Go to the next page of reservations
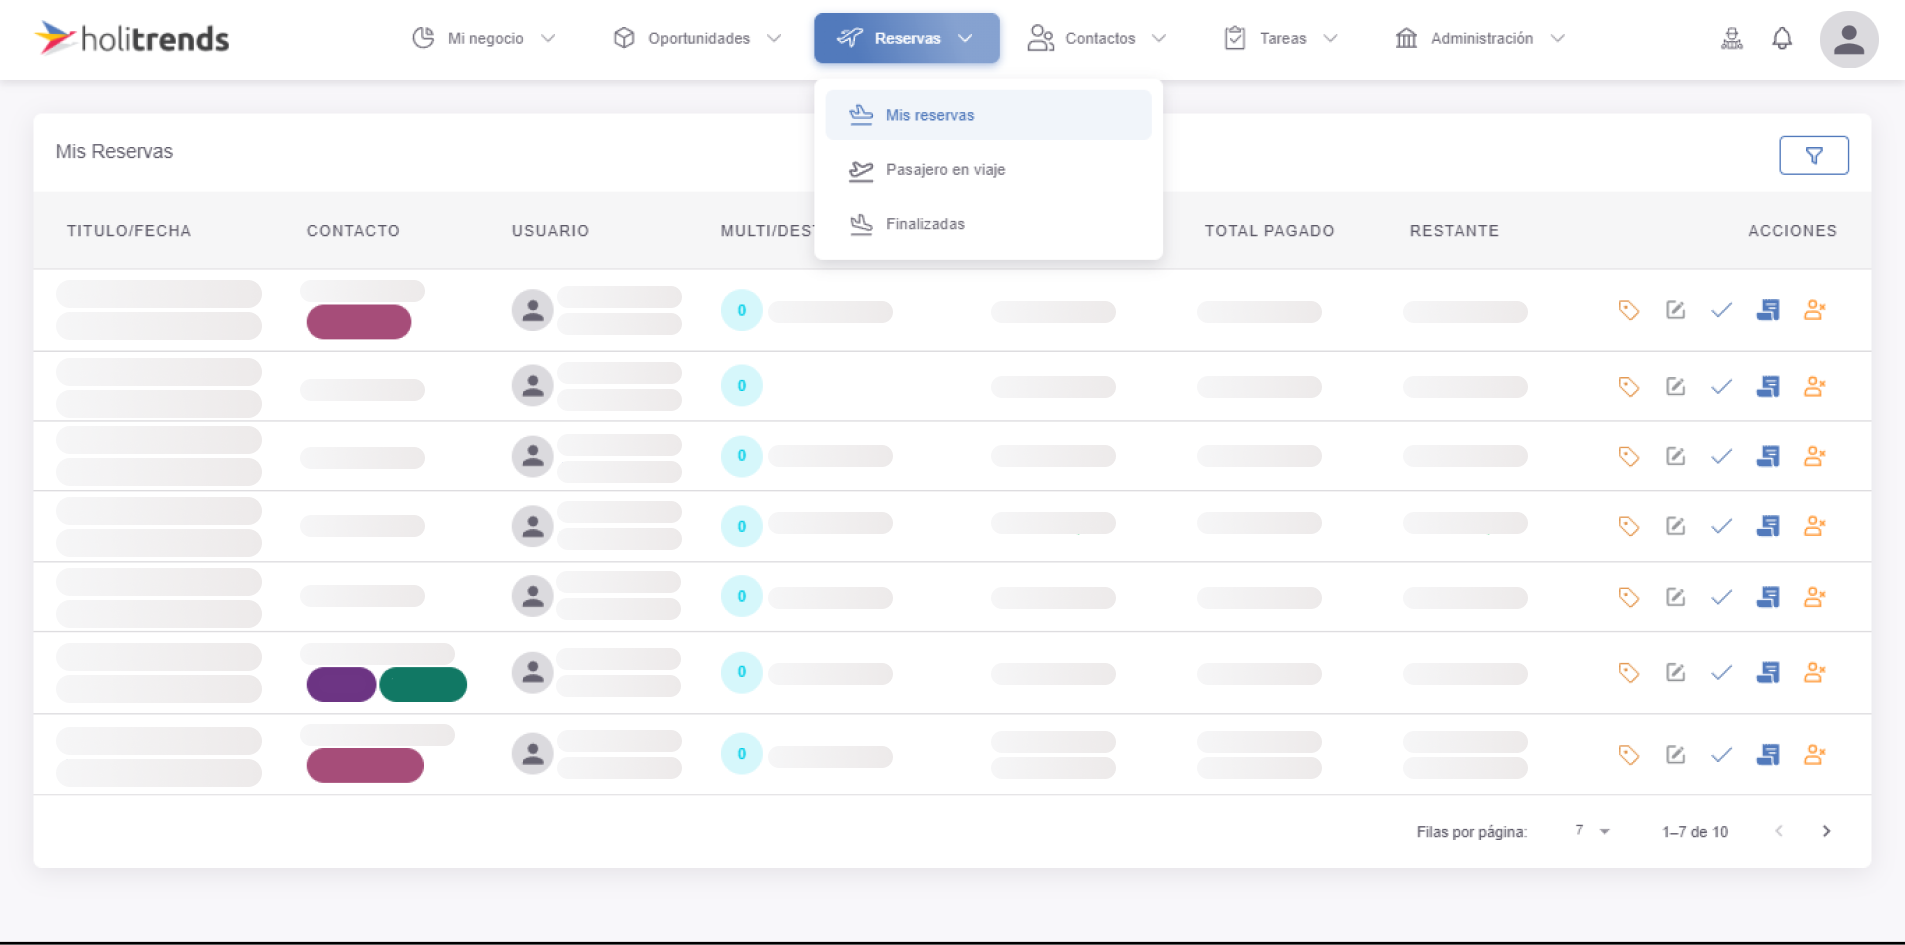Image resolution: width=1905 pixels, height=945 pixels. point(1826,831)
